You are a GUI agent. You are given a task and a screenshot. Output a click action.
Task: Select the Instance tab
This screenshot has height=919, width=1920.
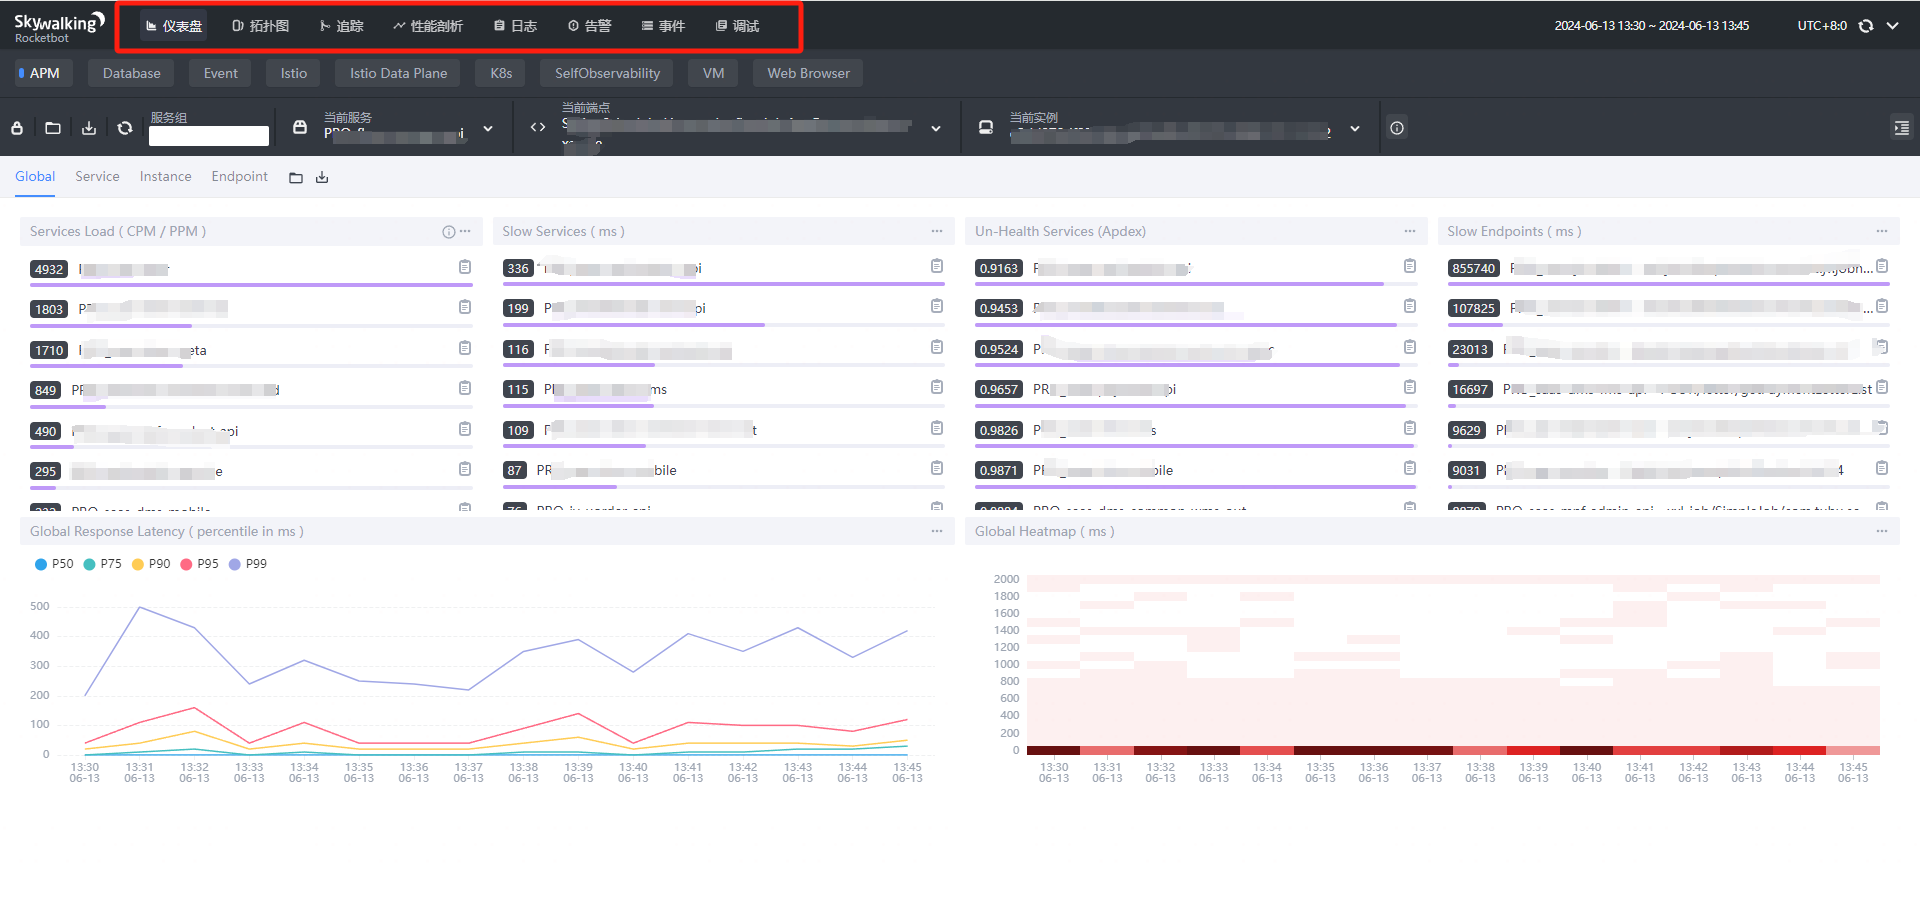pos(165,177)
